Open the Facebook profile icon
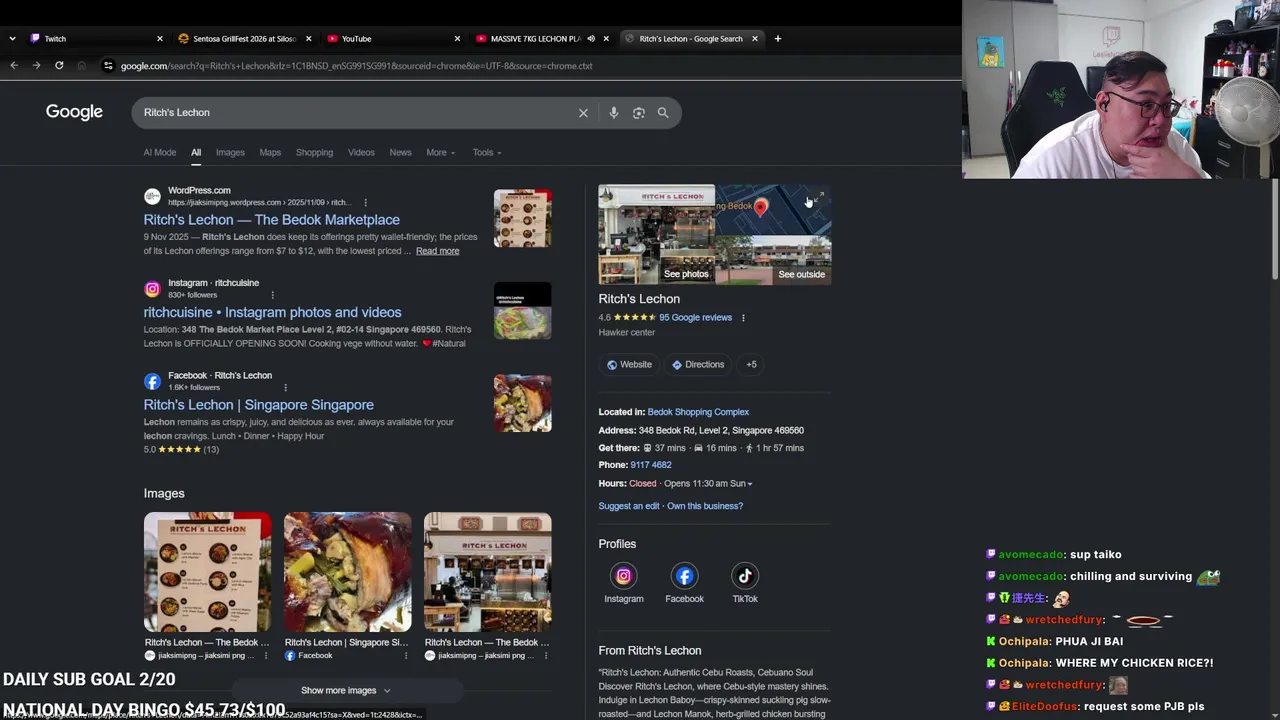The image size is (1280, 720). pyautogui.click(x=684, y=576)
